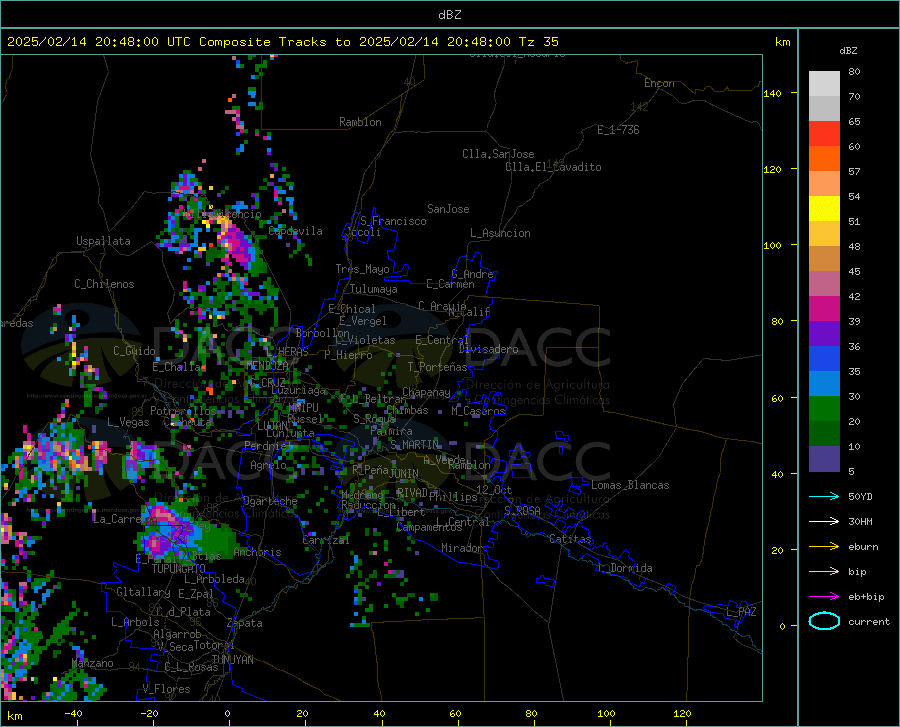This screenshot has height=727, width=900.
Task: Pick the green 20-30 dBZ swatch
Action: pos(824,409)
